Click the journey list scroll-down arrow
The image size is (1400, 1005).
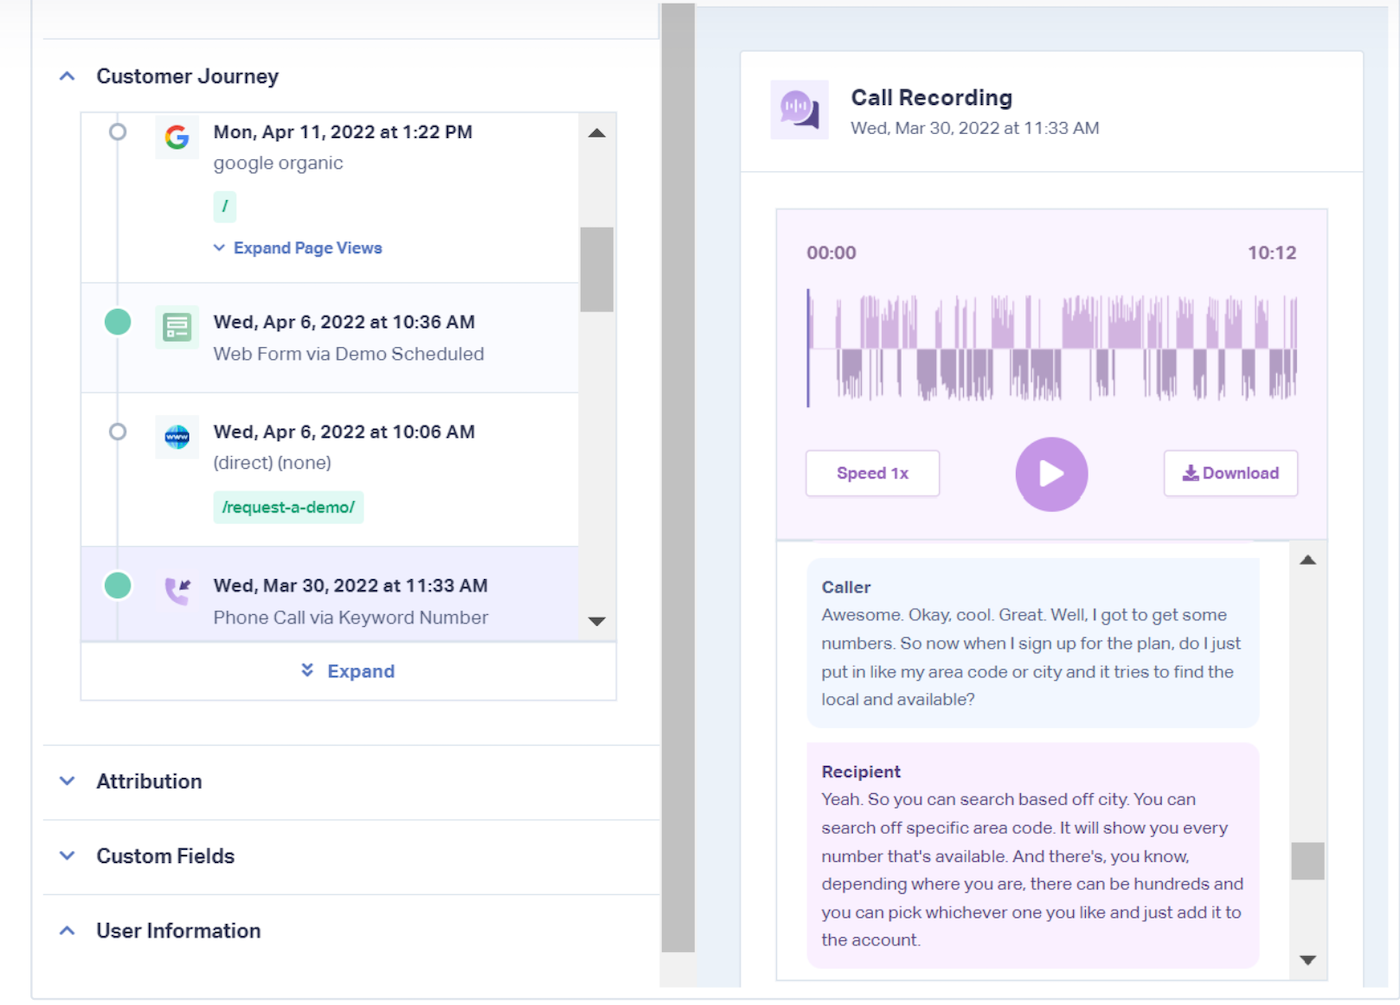pos(597,621)
